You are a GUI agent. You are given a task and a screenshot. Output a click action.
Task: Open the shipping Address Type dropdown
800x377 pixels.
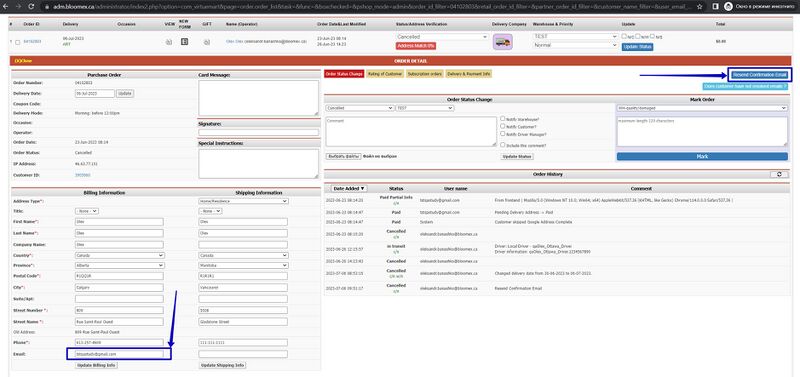243,201
